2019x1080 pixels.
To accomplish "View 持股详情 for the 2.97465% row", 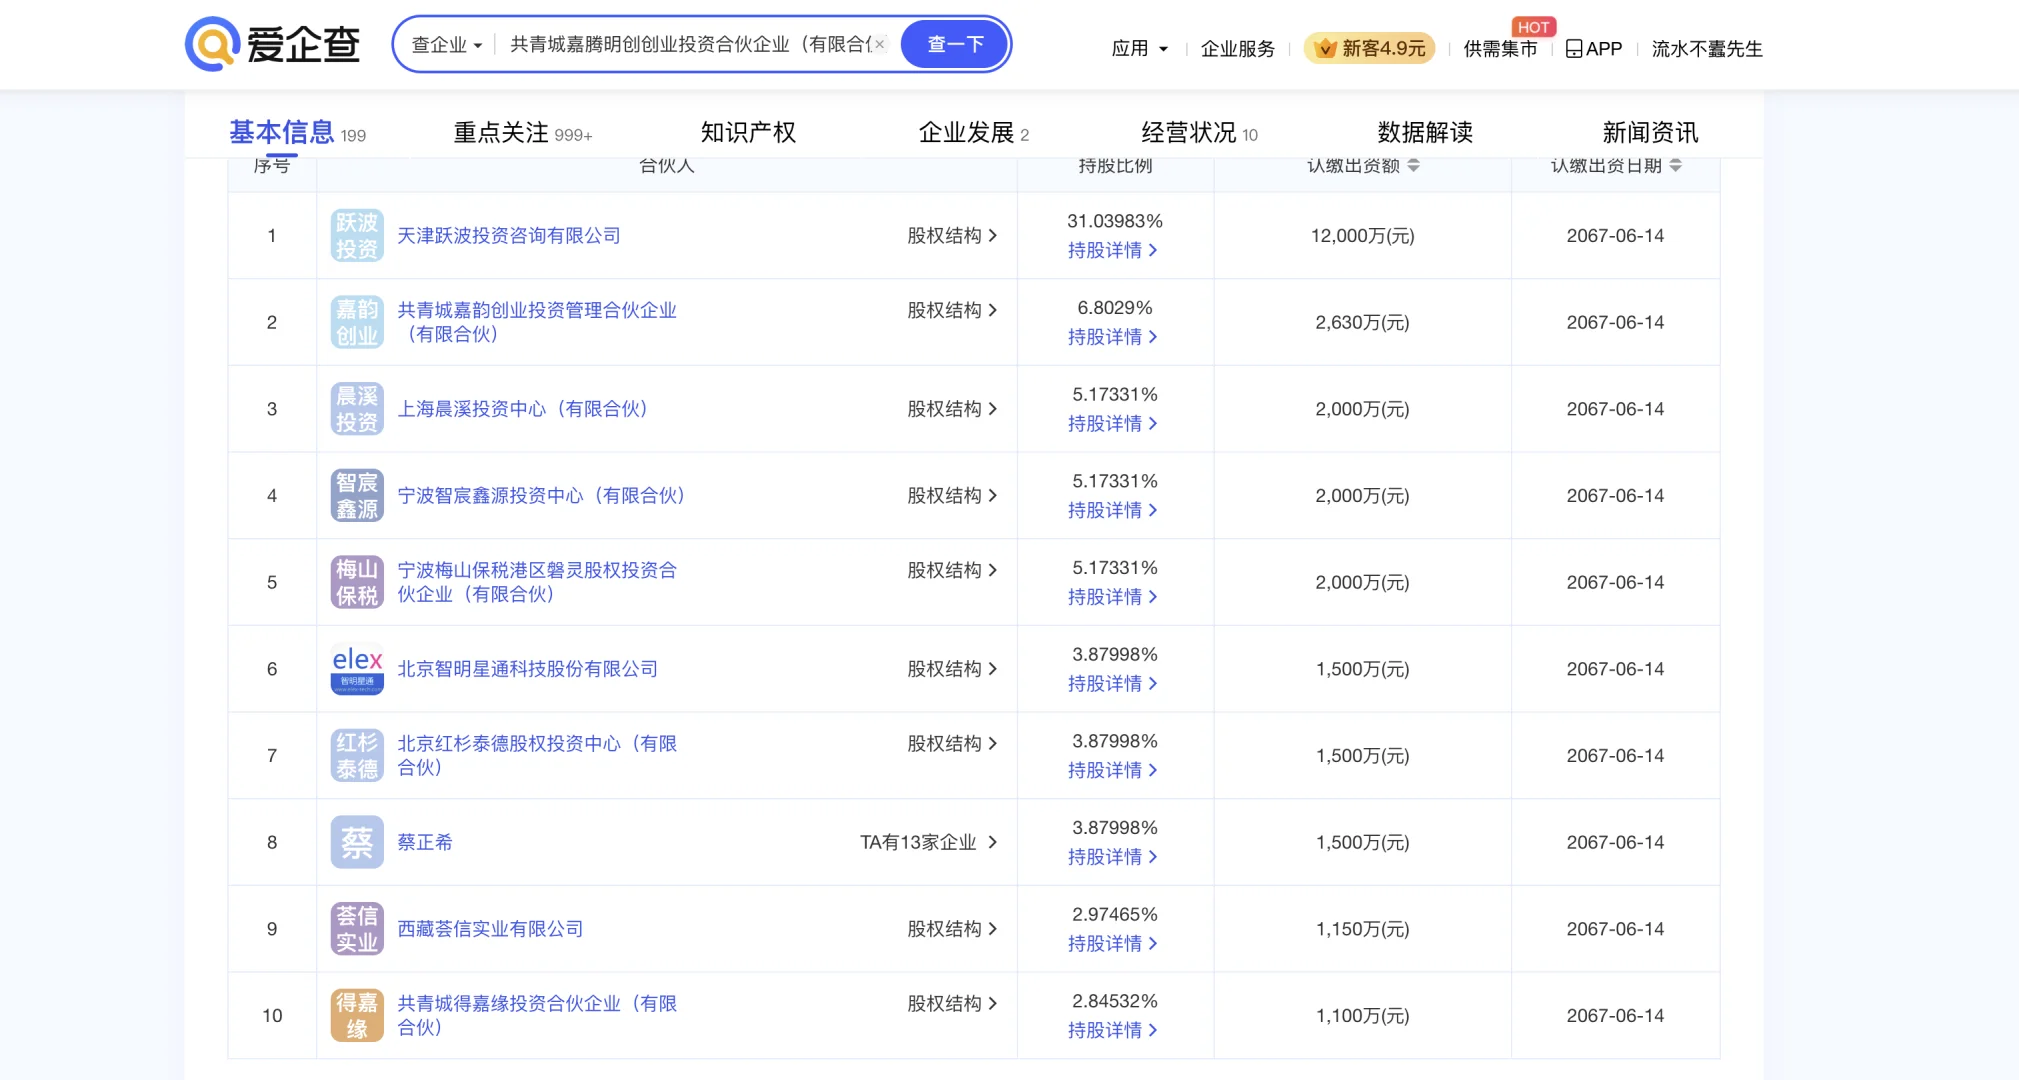I will [1112, 944].
